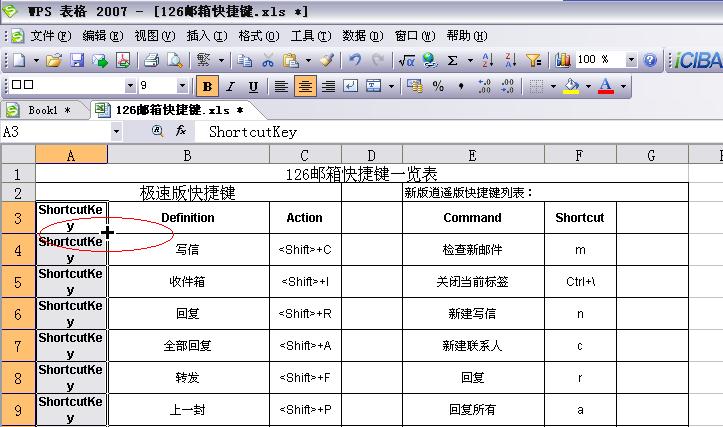Toggle wrap text in cell
Image resolution: width=723 pixels, height=427 pixels.
[x=350, y=86]
